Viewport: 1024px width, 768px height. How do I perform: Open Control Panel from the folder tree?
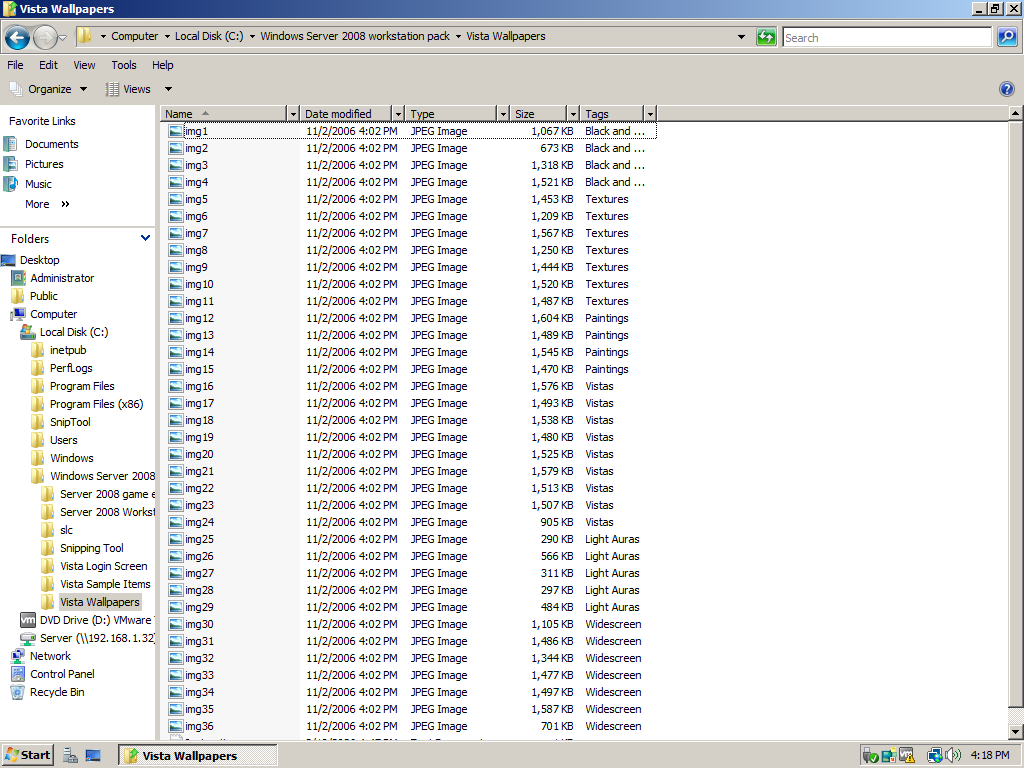[61, 674]
